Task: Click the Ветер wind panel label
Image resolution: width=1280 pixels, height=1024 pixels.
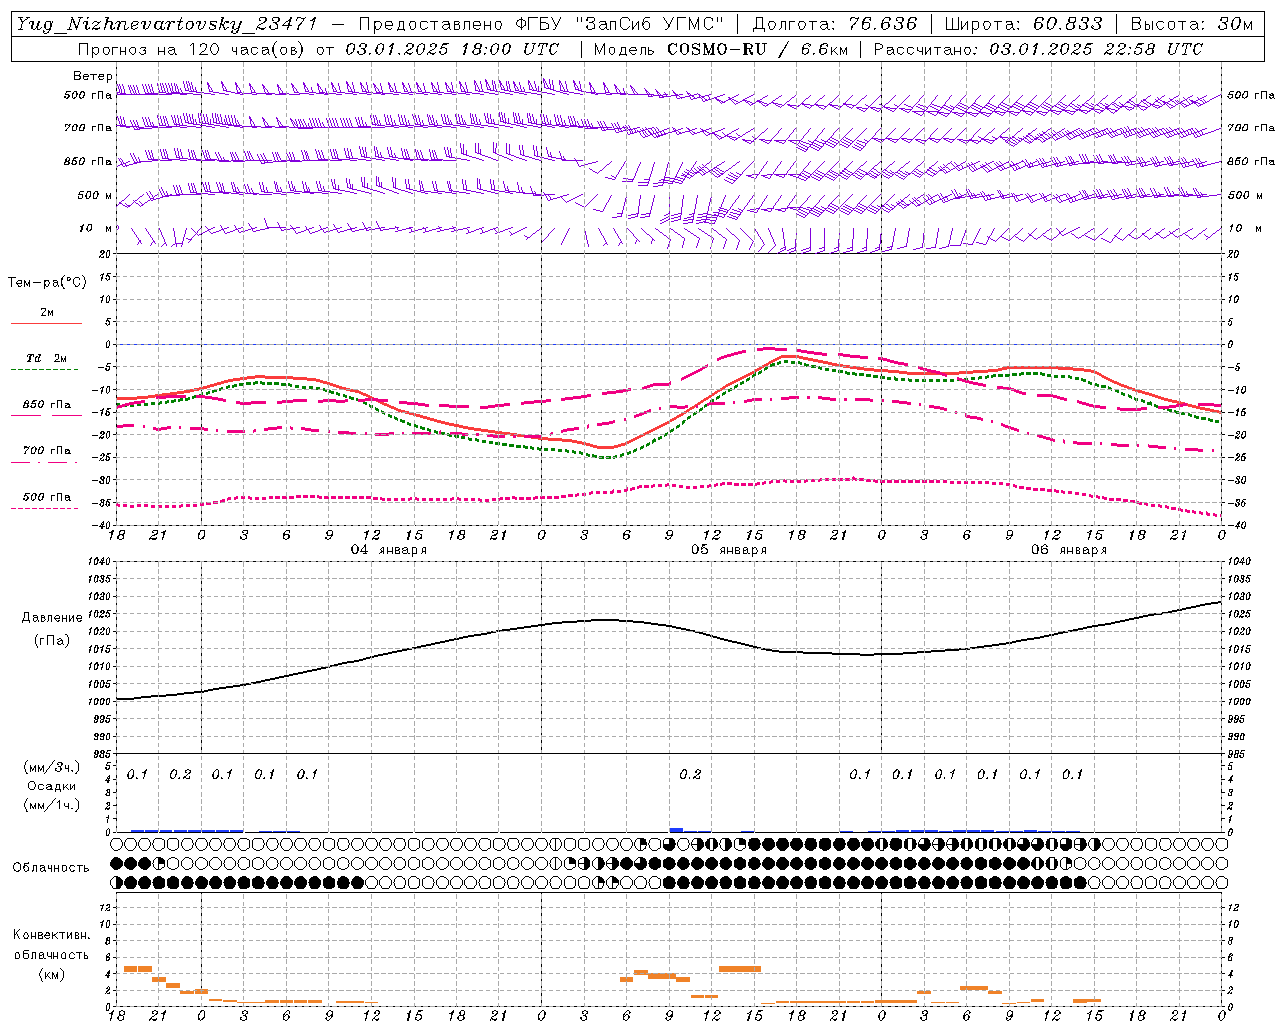Action: point(93,76)
